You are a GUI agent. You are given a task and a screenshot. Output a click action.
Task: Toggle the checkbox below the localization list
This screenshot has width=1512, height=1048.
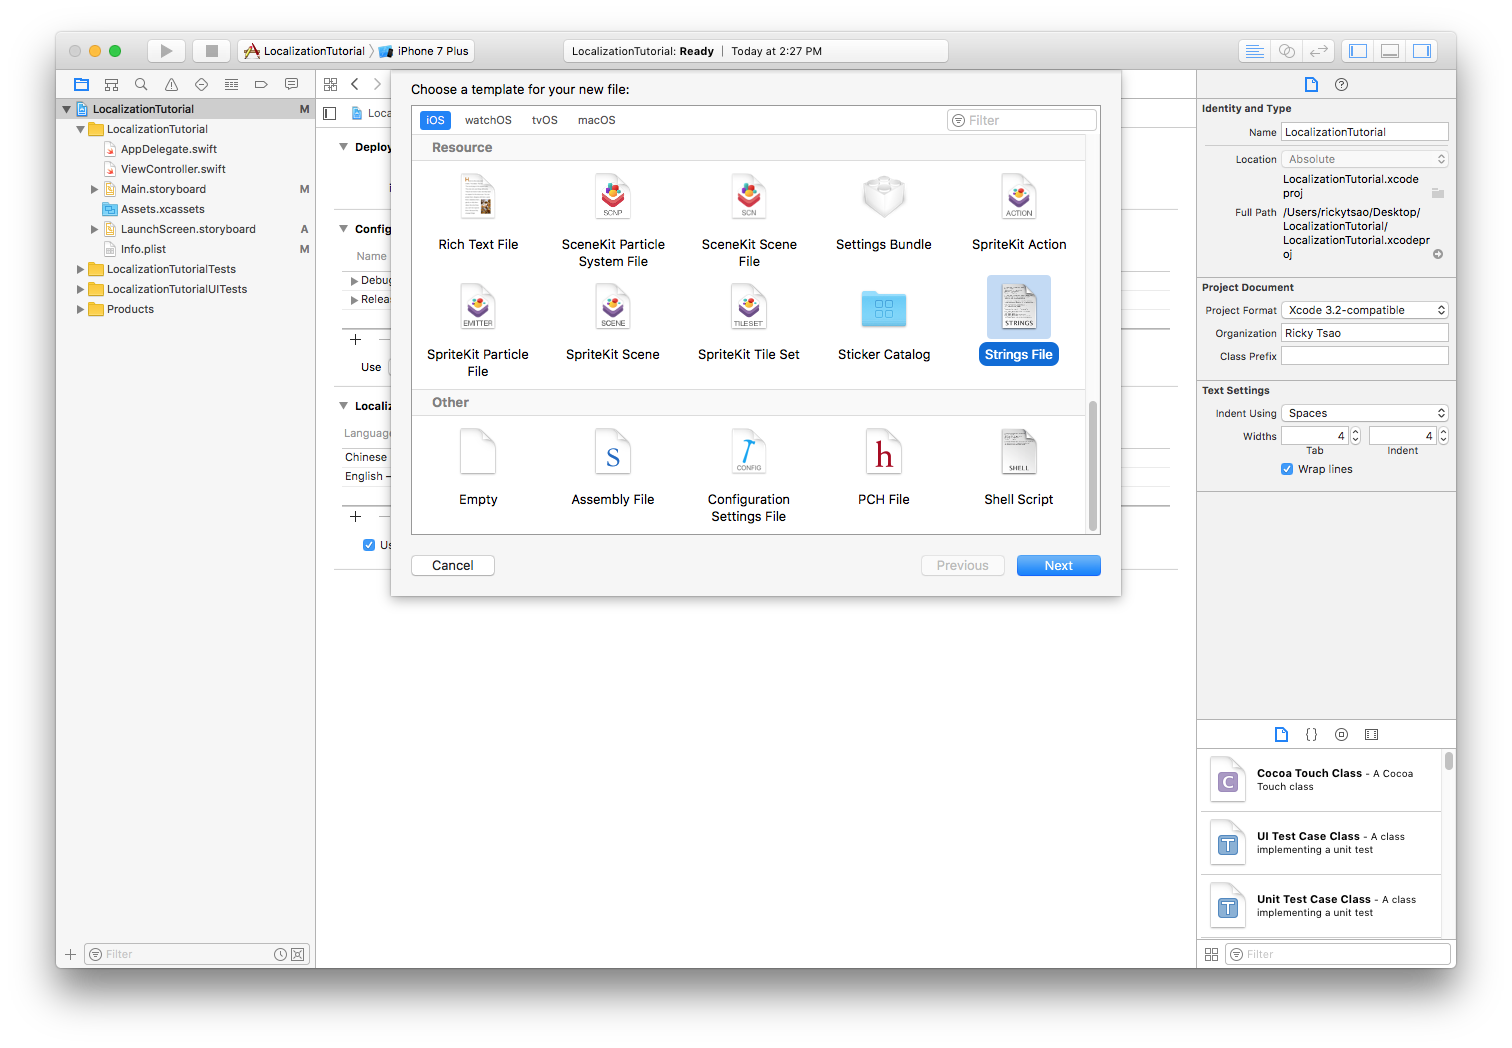coord(369,545)
